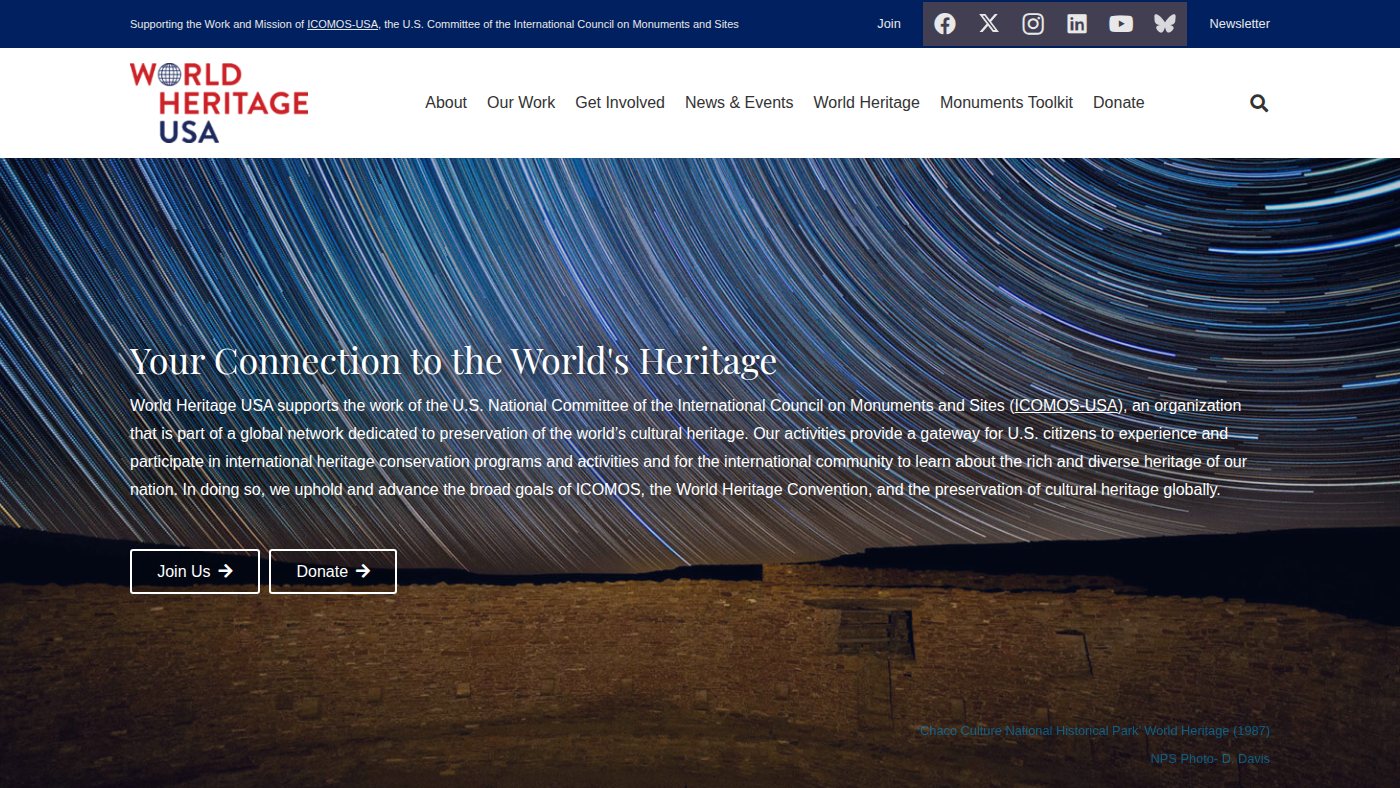Open the X (Twitter) social icon
Image resolution: width=1400 pixels, height=788 pixels.
point(989,24)
